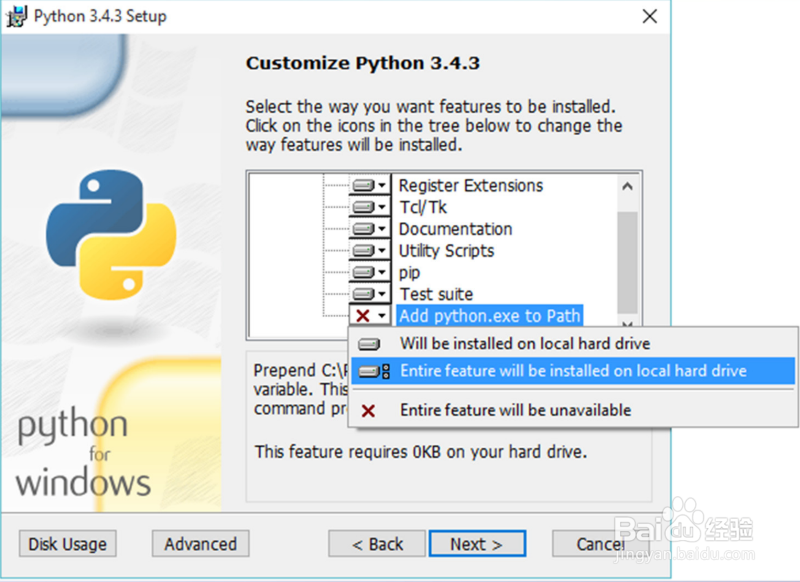Viewport: 800px width, 582px height.
Task: Click the red X icon in the popup menu
Action: point(369,411)
